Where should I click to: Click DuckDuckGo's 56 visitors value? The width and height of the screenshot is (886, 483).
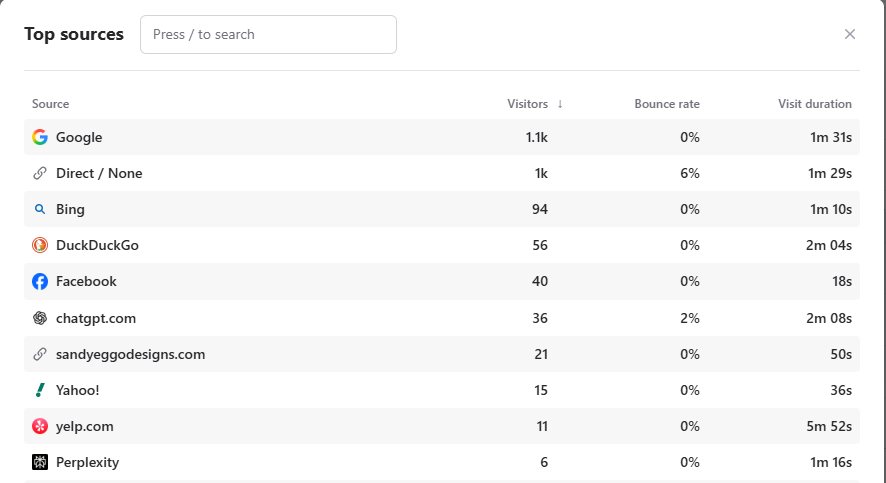click(x=540, y=245)
